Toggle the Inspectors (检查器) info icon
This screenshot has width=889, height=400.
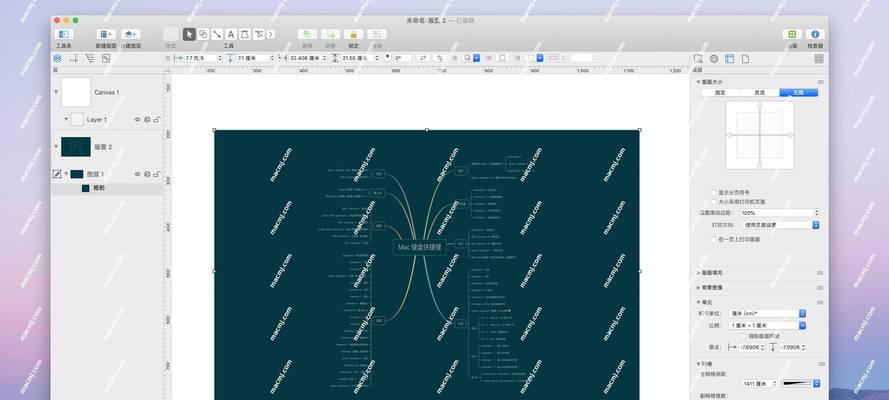click(815, 34)
